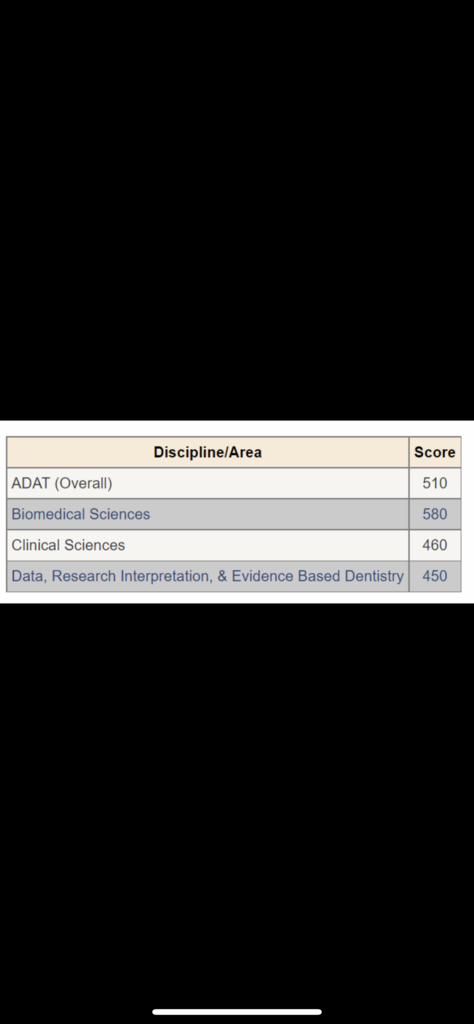This screenshot has height=1024, width=474.
Task: Select the ADAT (Overall) row label
Action: click(x=62, y=483)
